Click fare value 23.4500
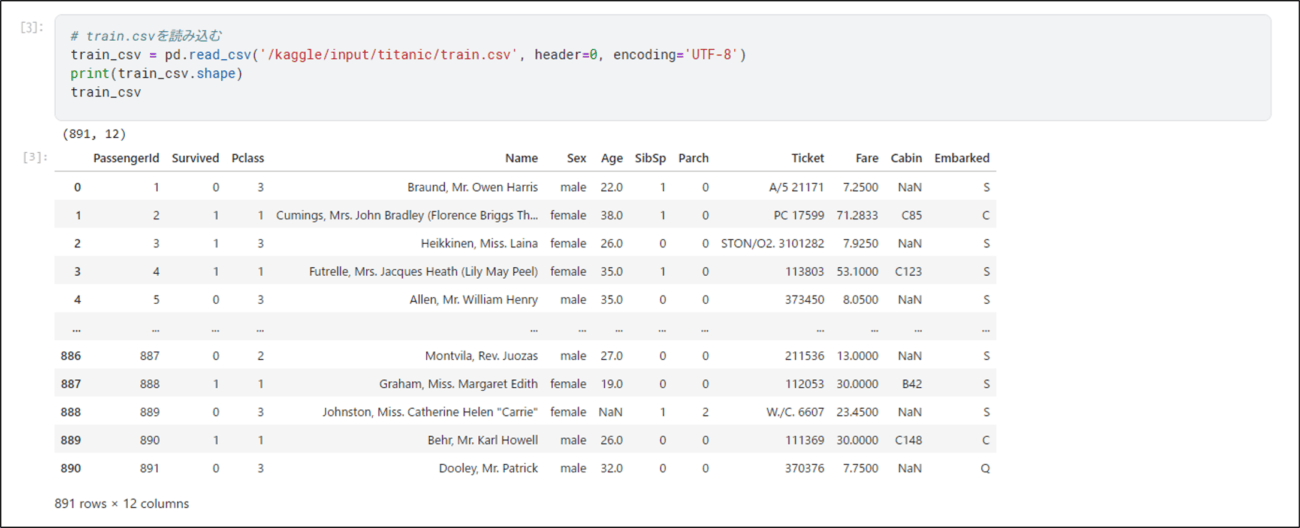The width and height of the screenshot is (1300, 528). 857,411
